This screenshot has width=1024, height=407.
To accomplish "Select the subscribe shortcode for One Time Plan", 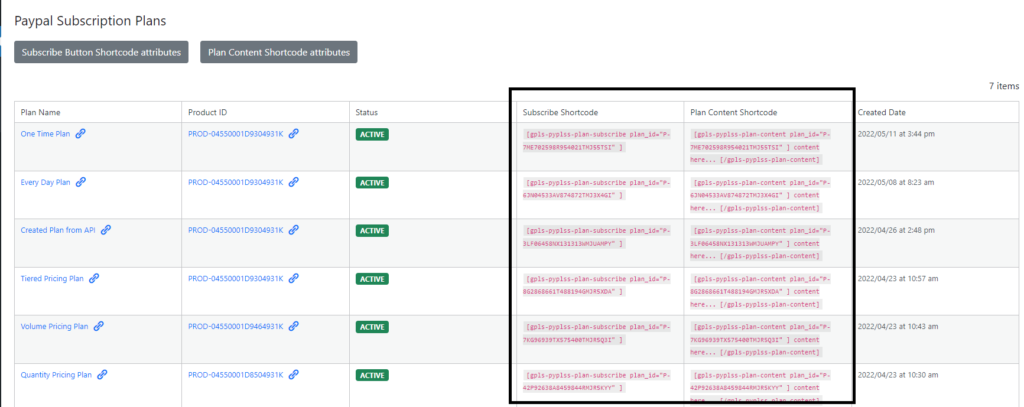I will tap(597, 140).
